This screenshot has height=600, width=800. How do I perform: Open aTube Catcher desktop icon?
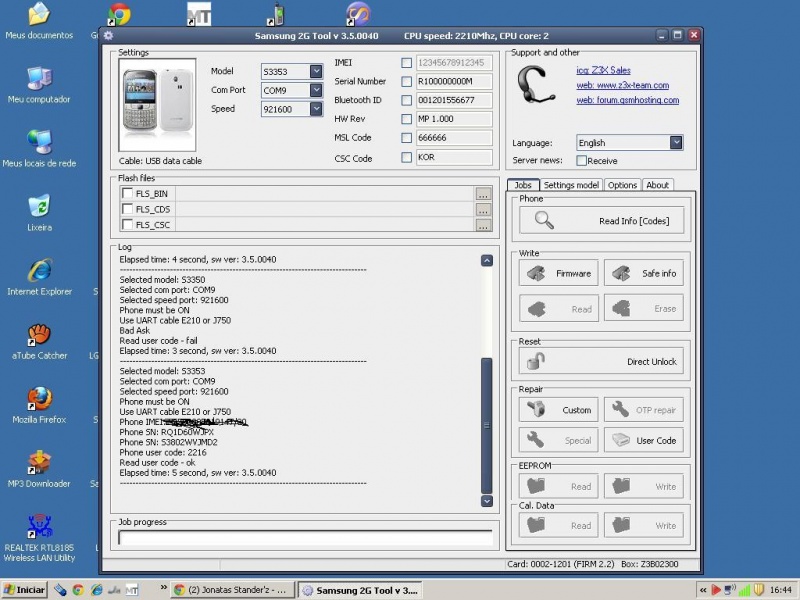39,341
